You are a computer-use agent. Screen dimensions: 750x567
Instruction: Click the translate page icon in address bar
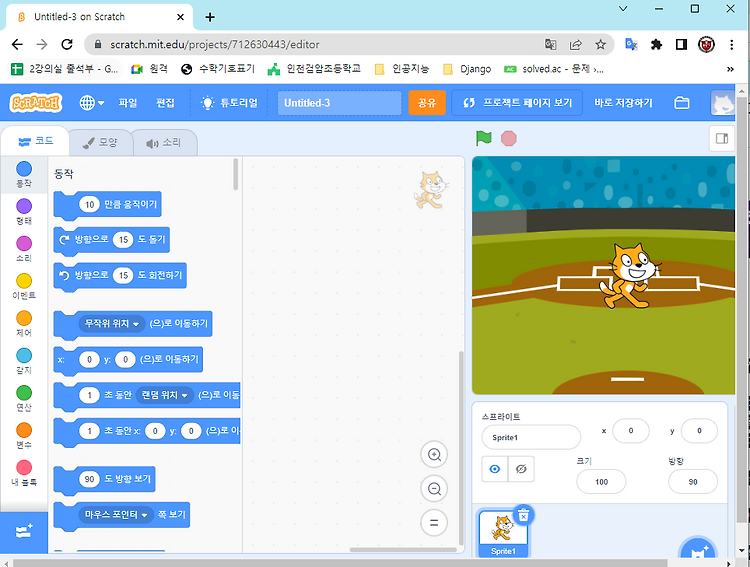click(x=551, y=44)
